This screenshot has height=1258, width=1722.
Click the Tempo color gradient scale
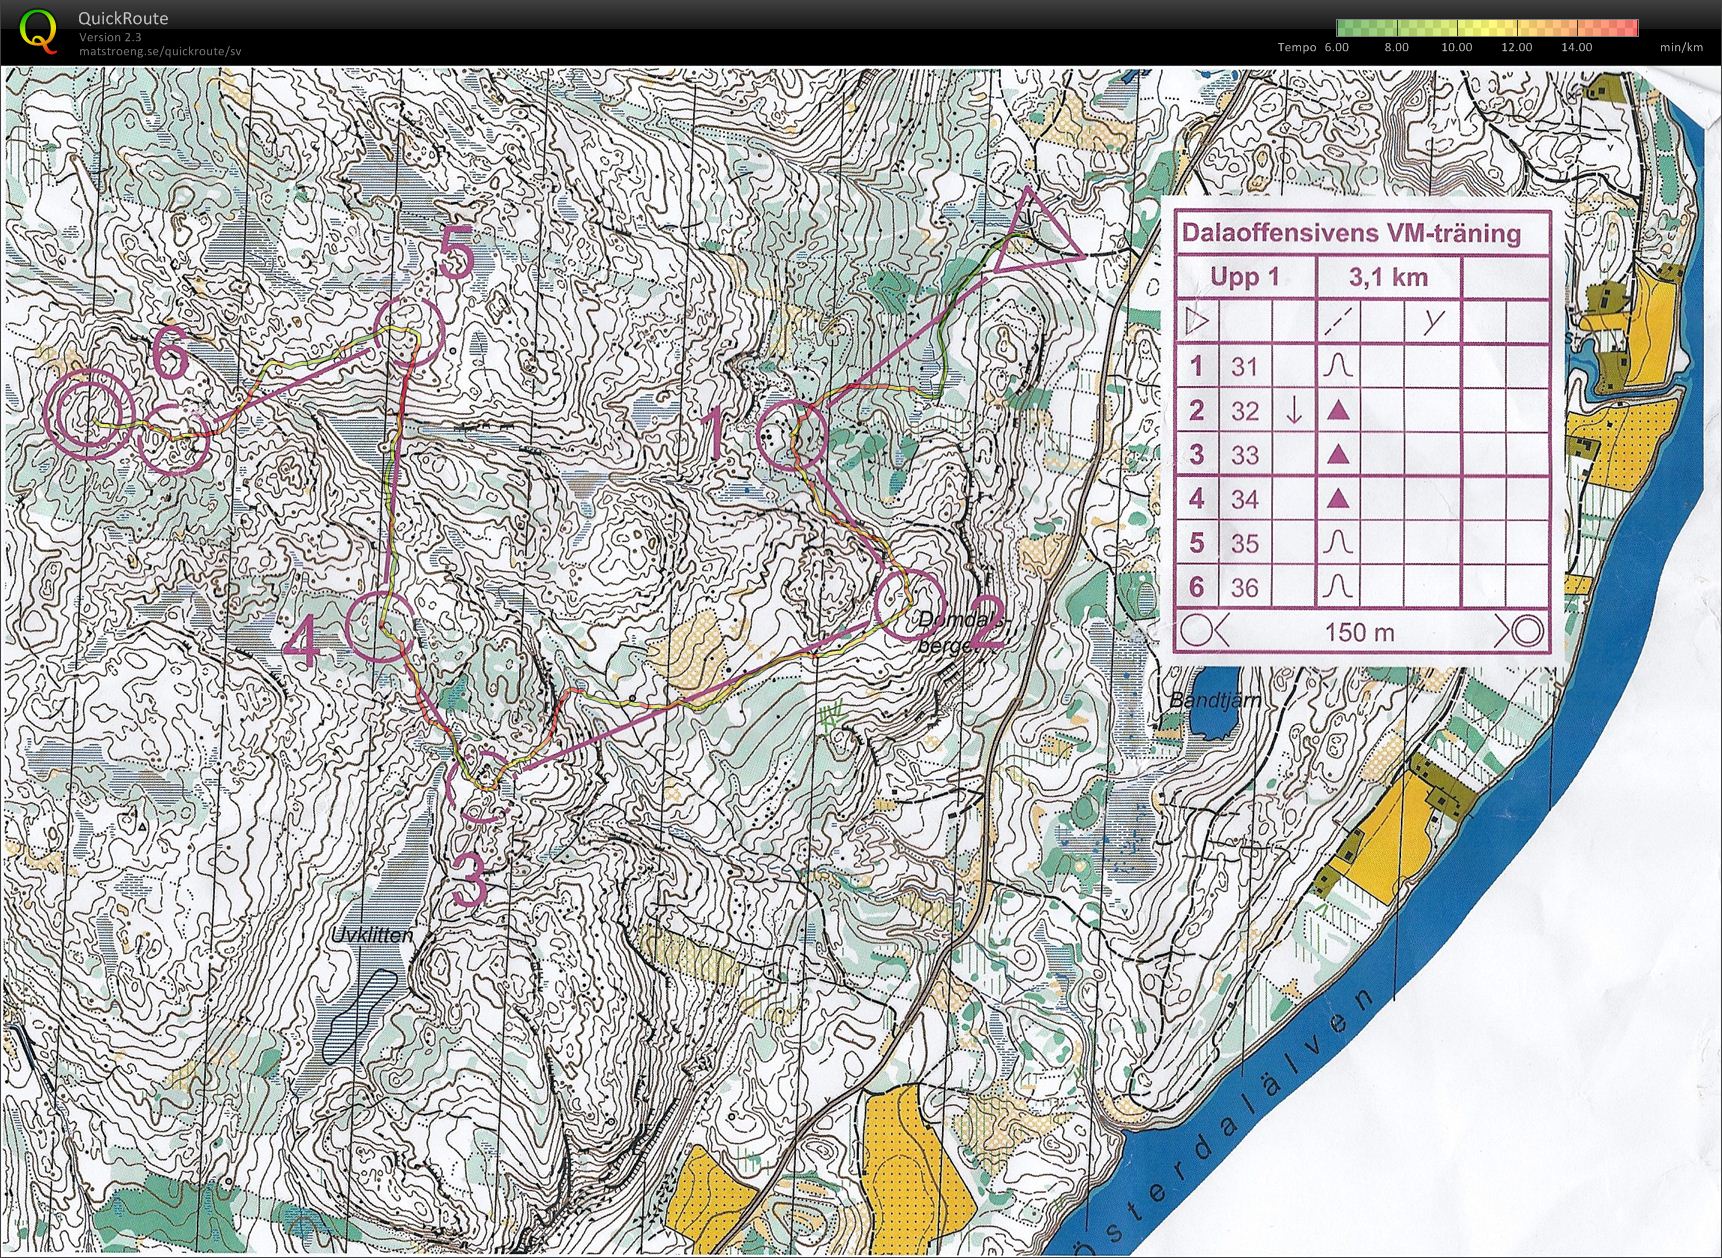coord(1487,28)
